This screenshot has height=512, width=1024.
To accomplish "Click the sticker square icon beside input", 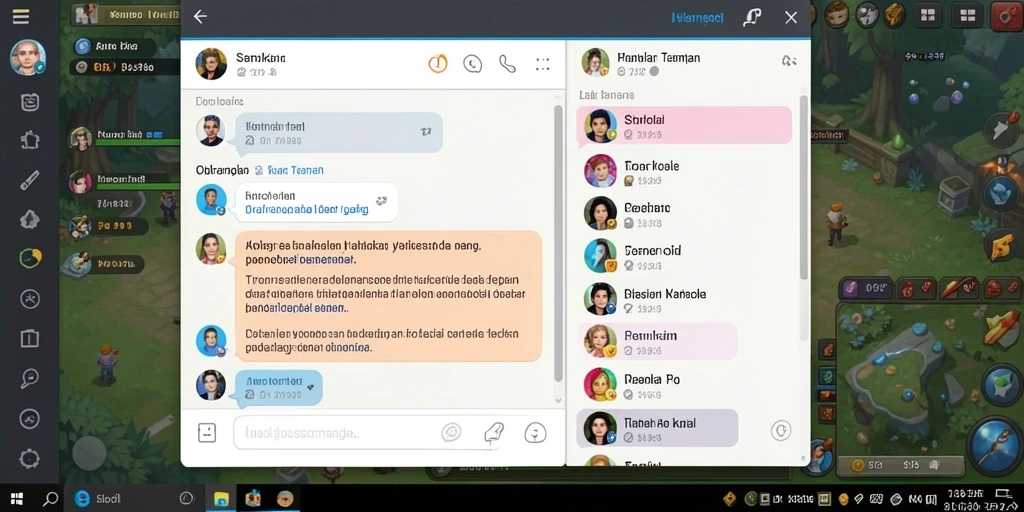I will (x=207, y=432).
